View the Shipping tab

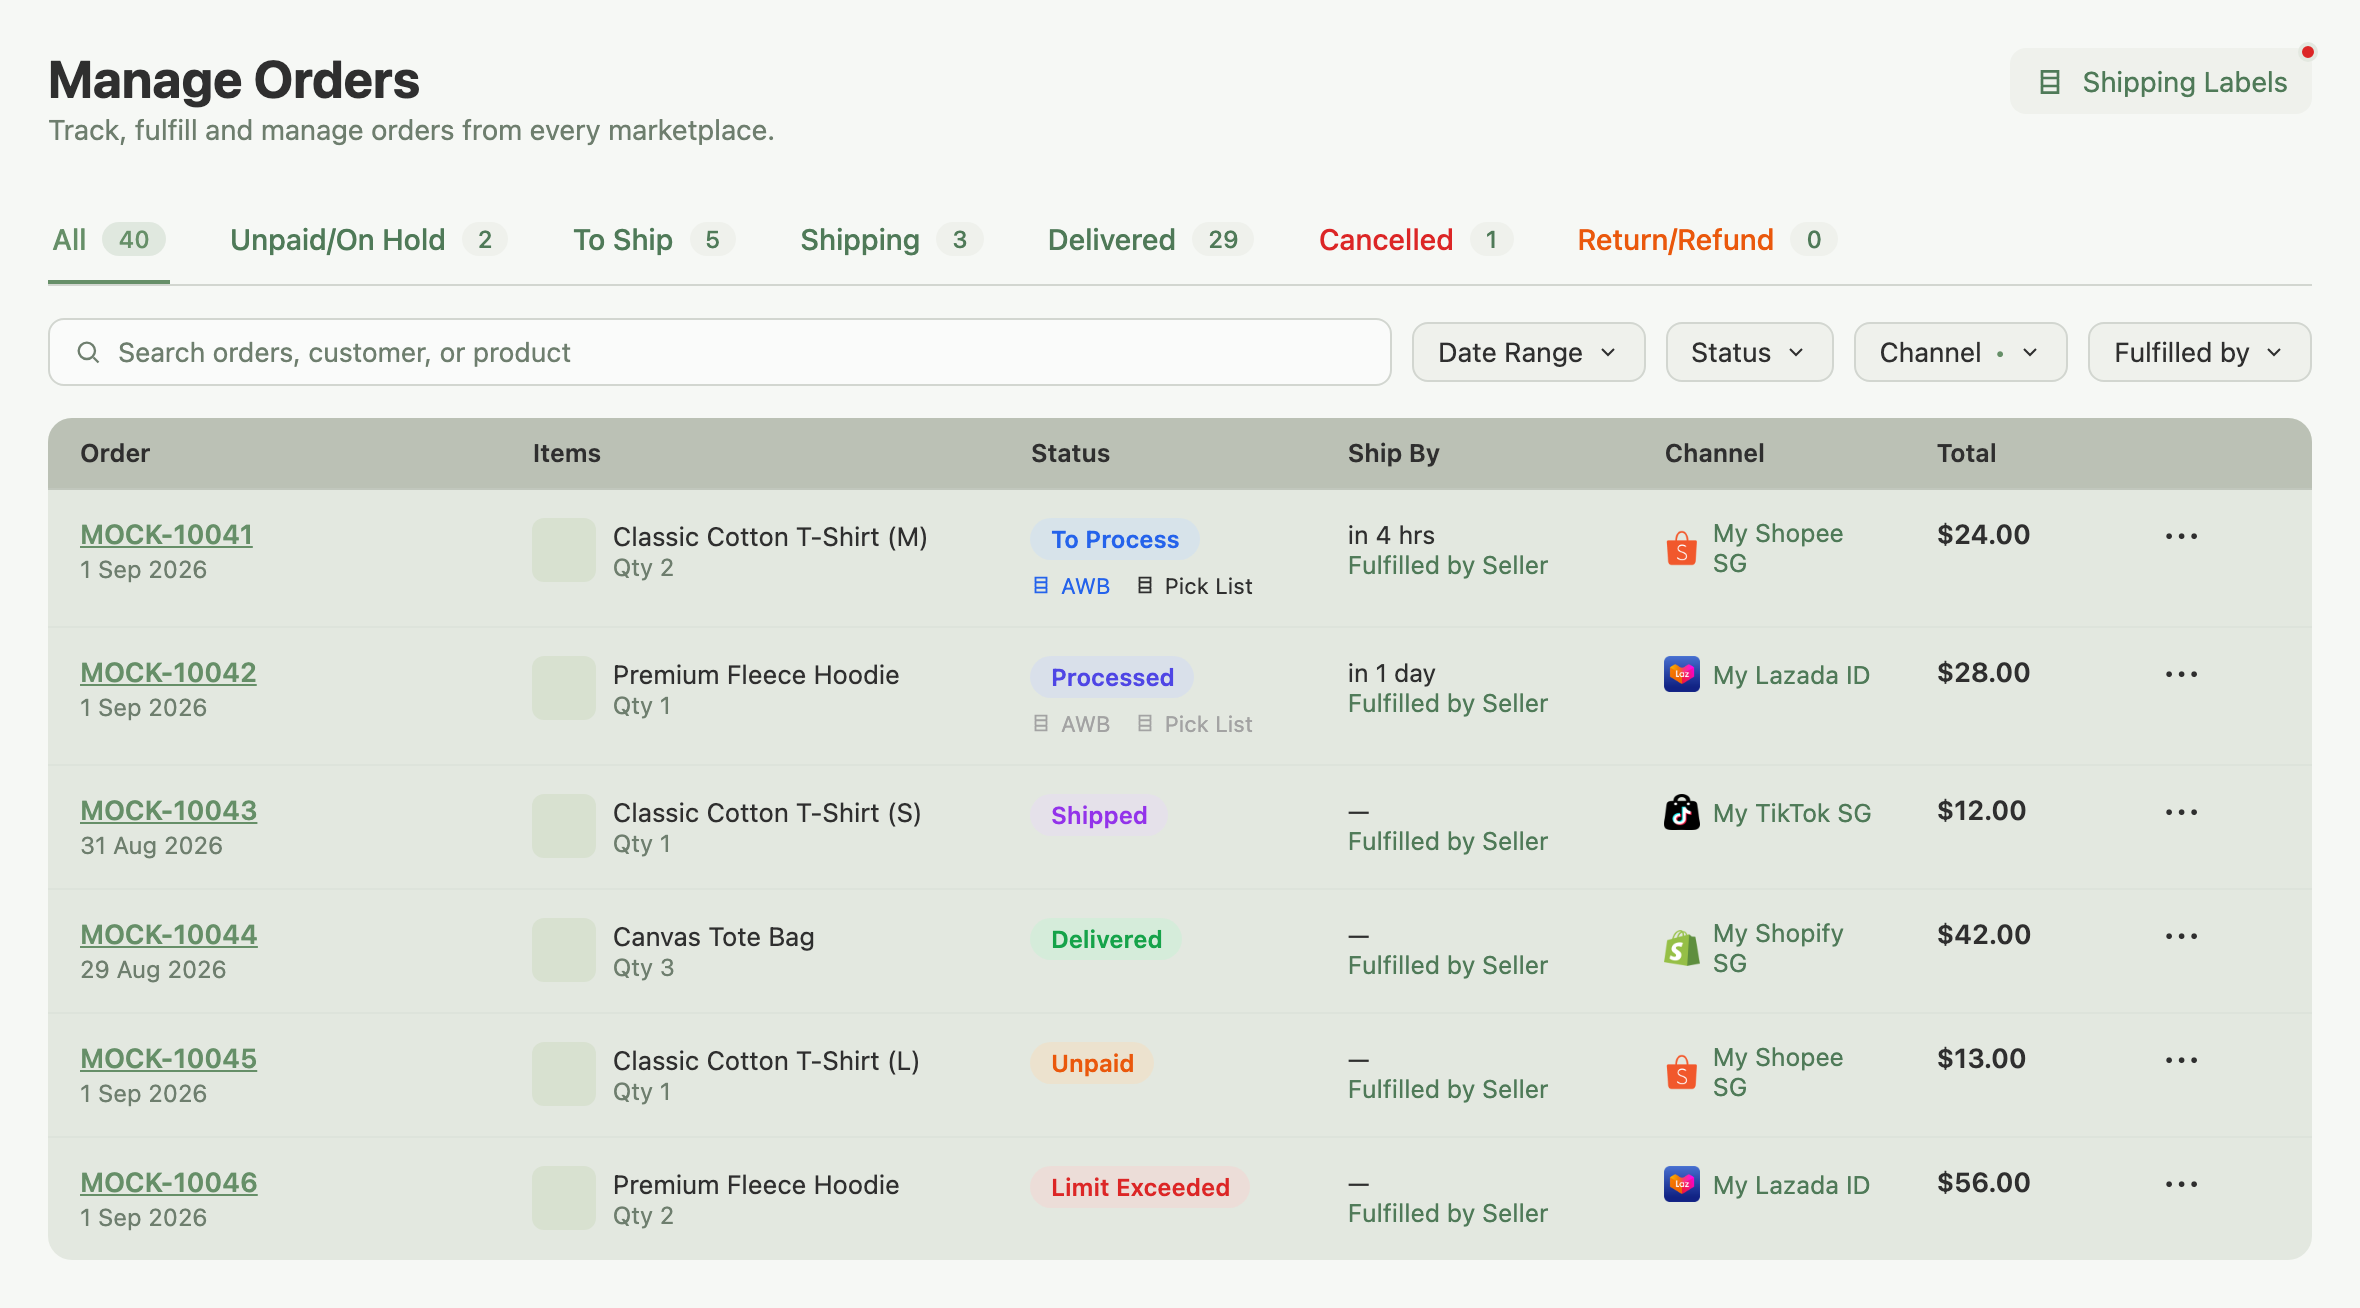(891, 240)
